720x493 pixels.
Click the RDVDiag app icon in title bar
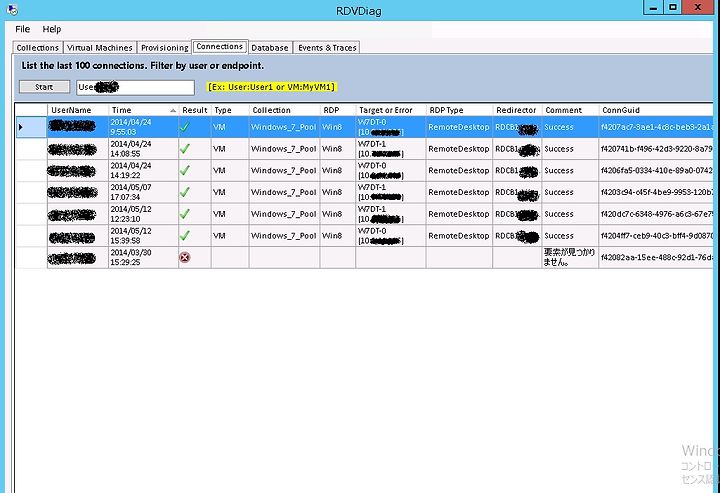[12, 10]
